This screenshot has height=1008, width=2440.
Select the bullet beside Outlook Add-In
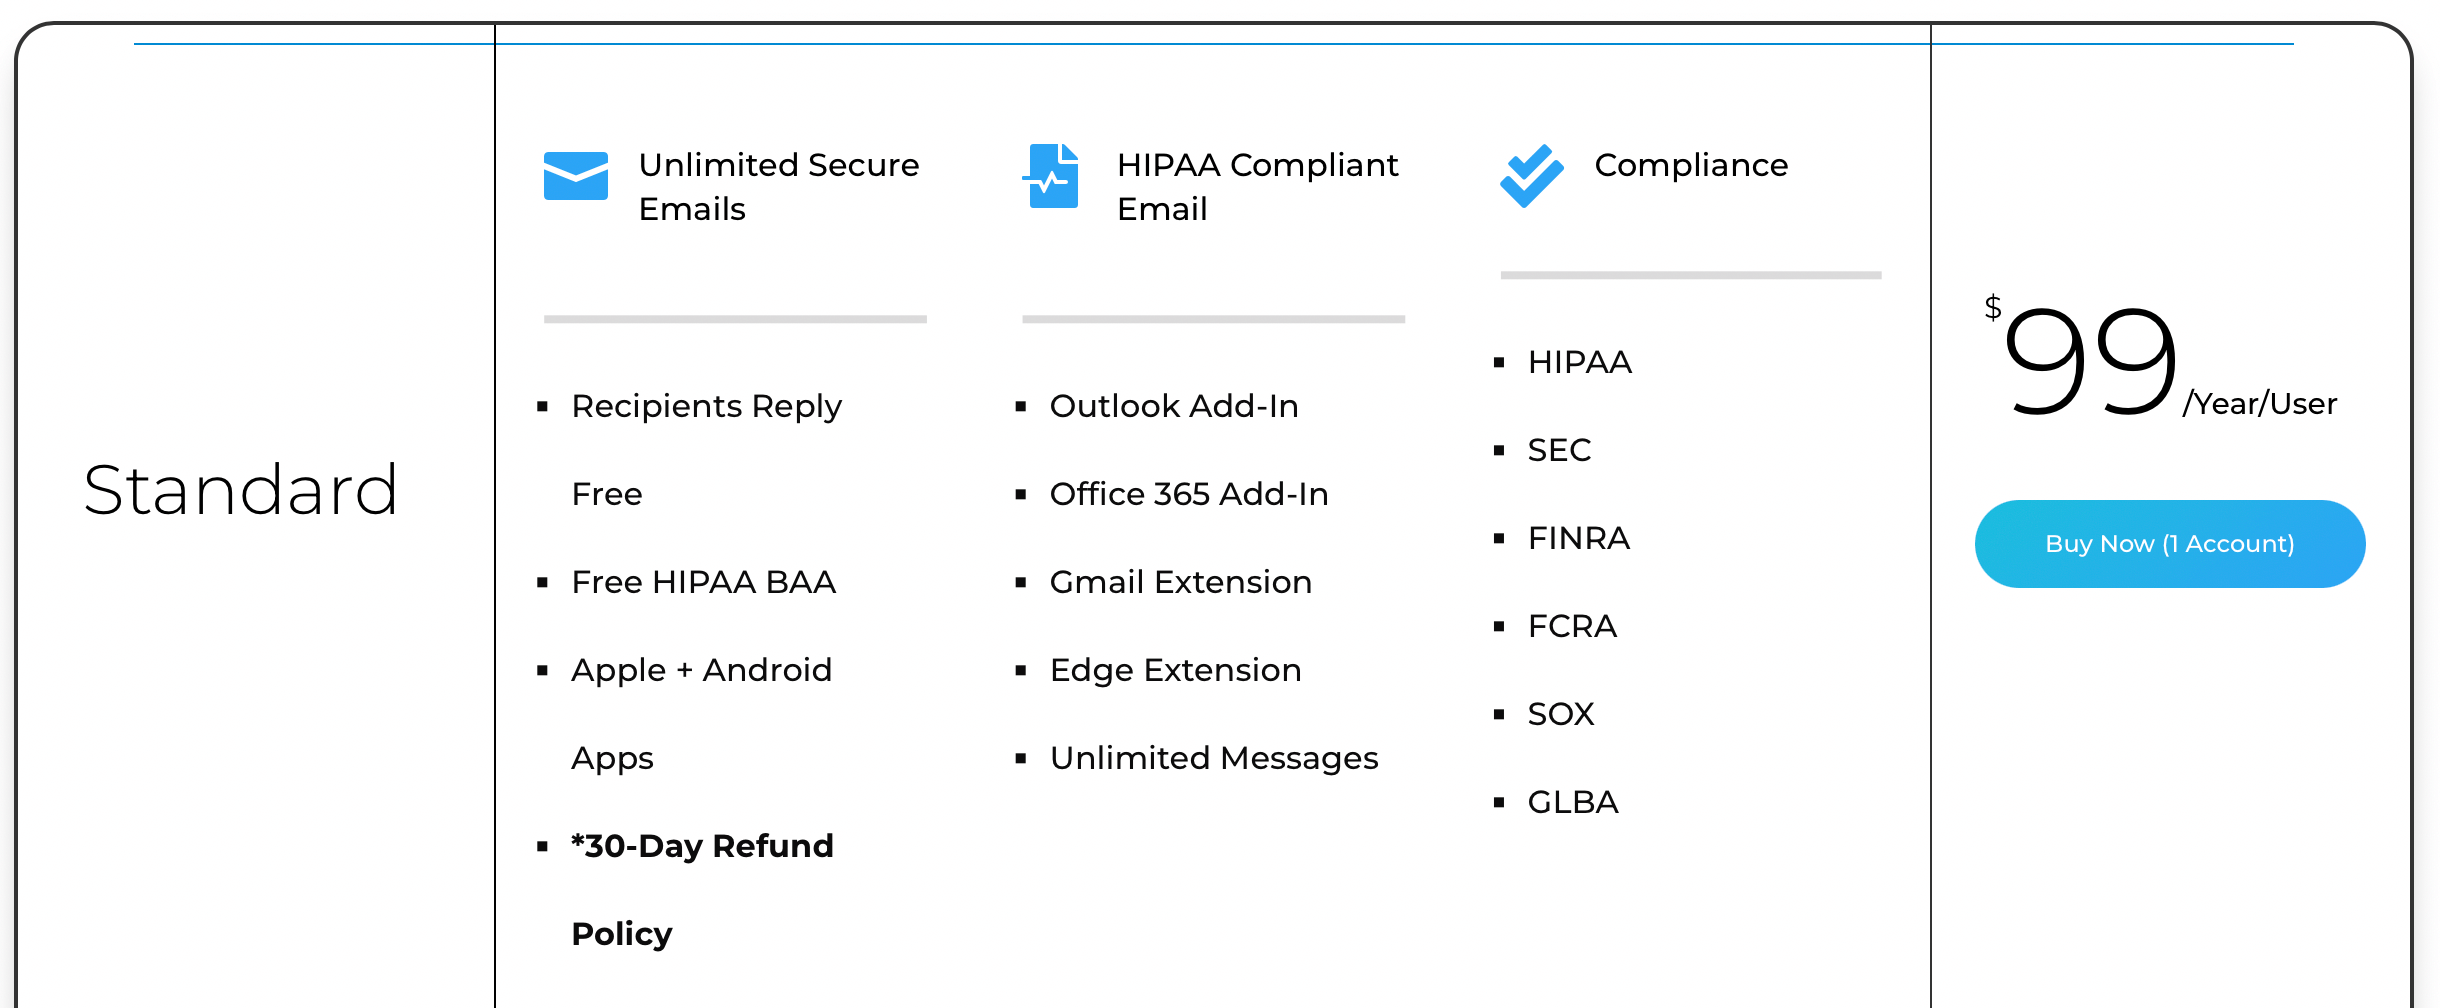point(1020,406)
